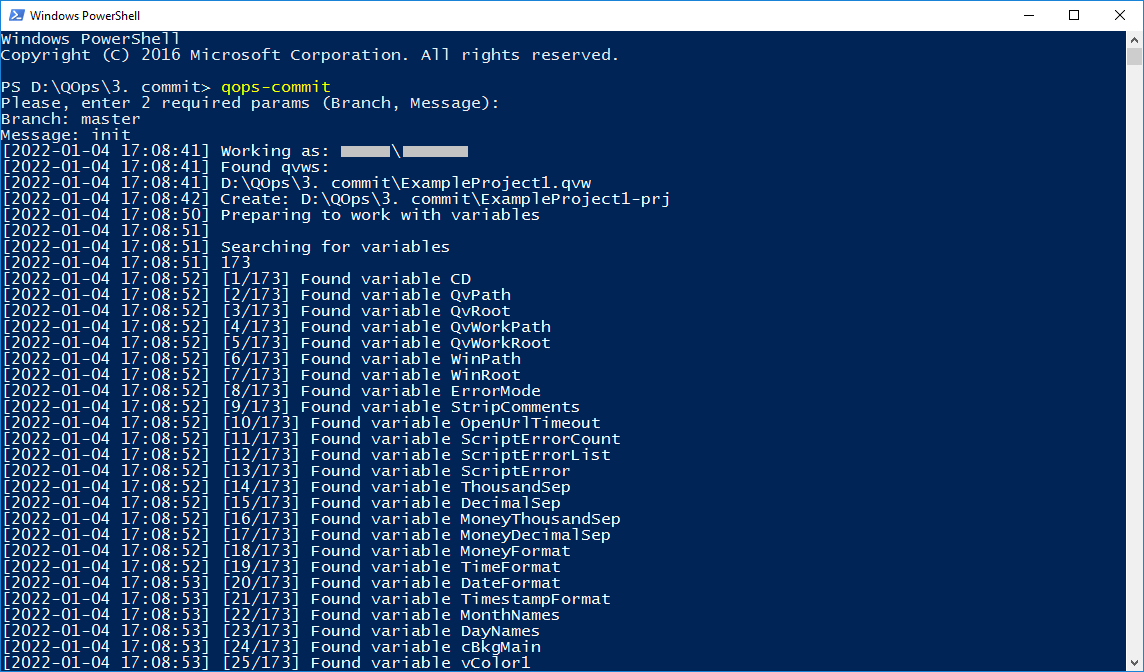Click the 'Found qvws:' log line
The height and width of the screenshot is (672, 1144).
point(166,167)
